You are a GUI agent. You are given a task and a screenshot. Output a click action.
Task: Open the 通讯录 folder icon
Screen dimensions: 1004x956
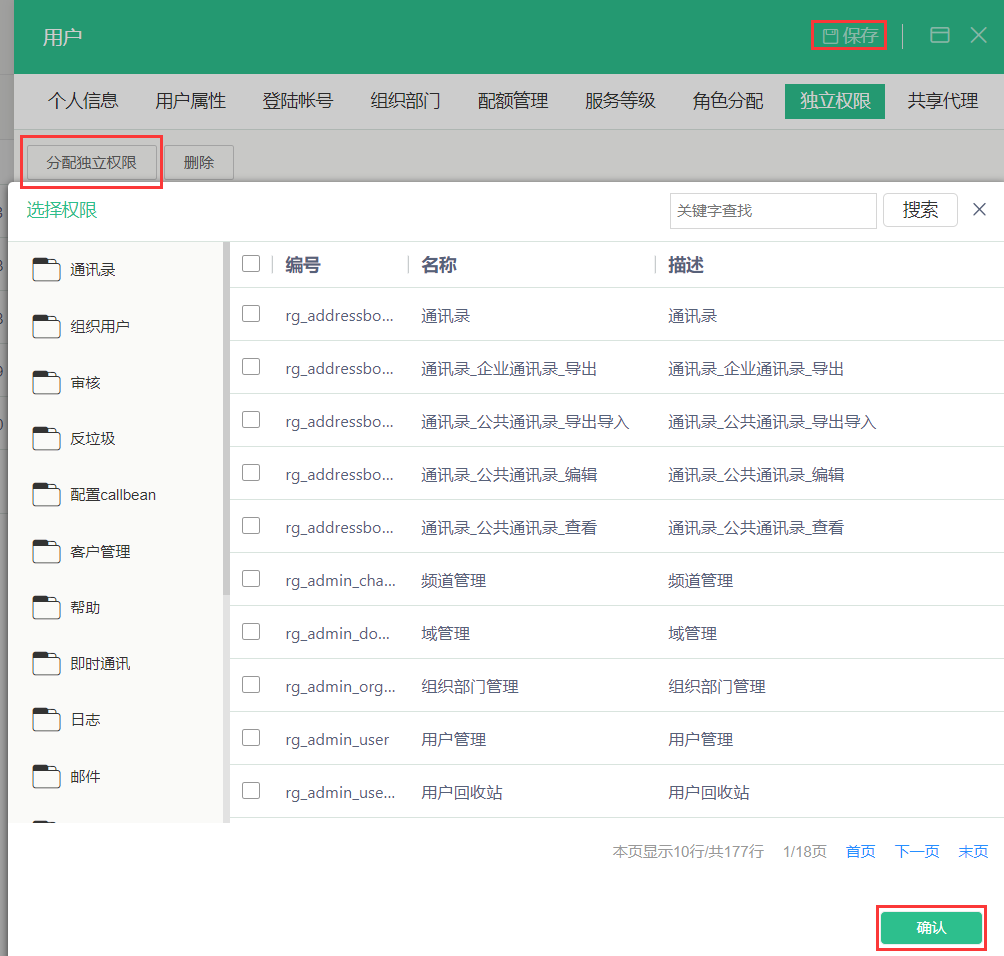point(46,270)
